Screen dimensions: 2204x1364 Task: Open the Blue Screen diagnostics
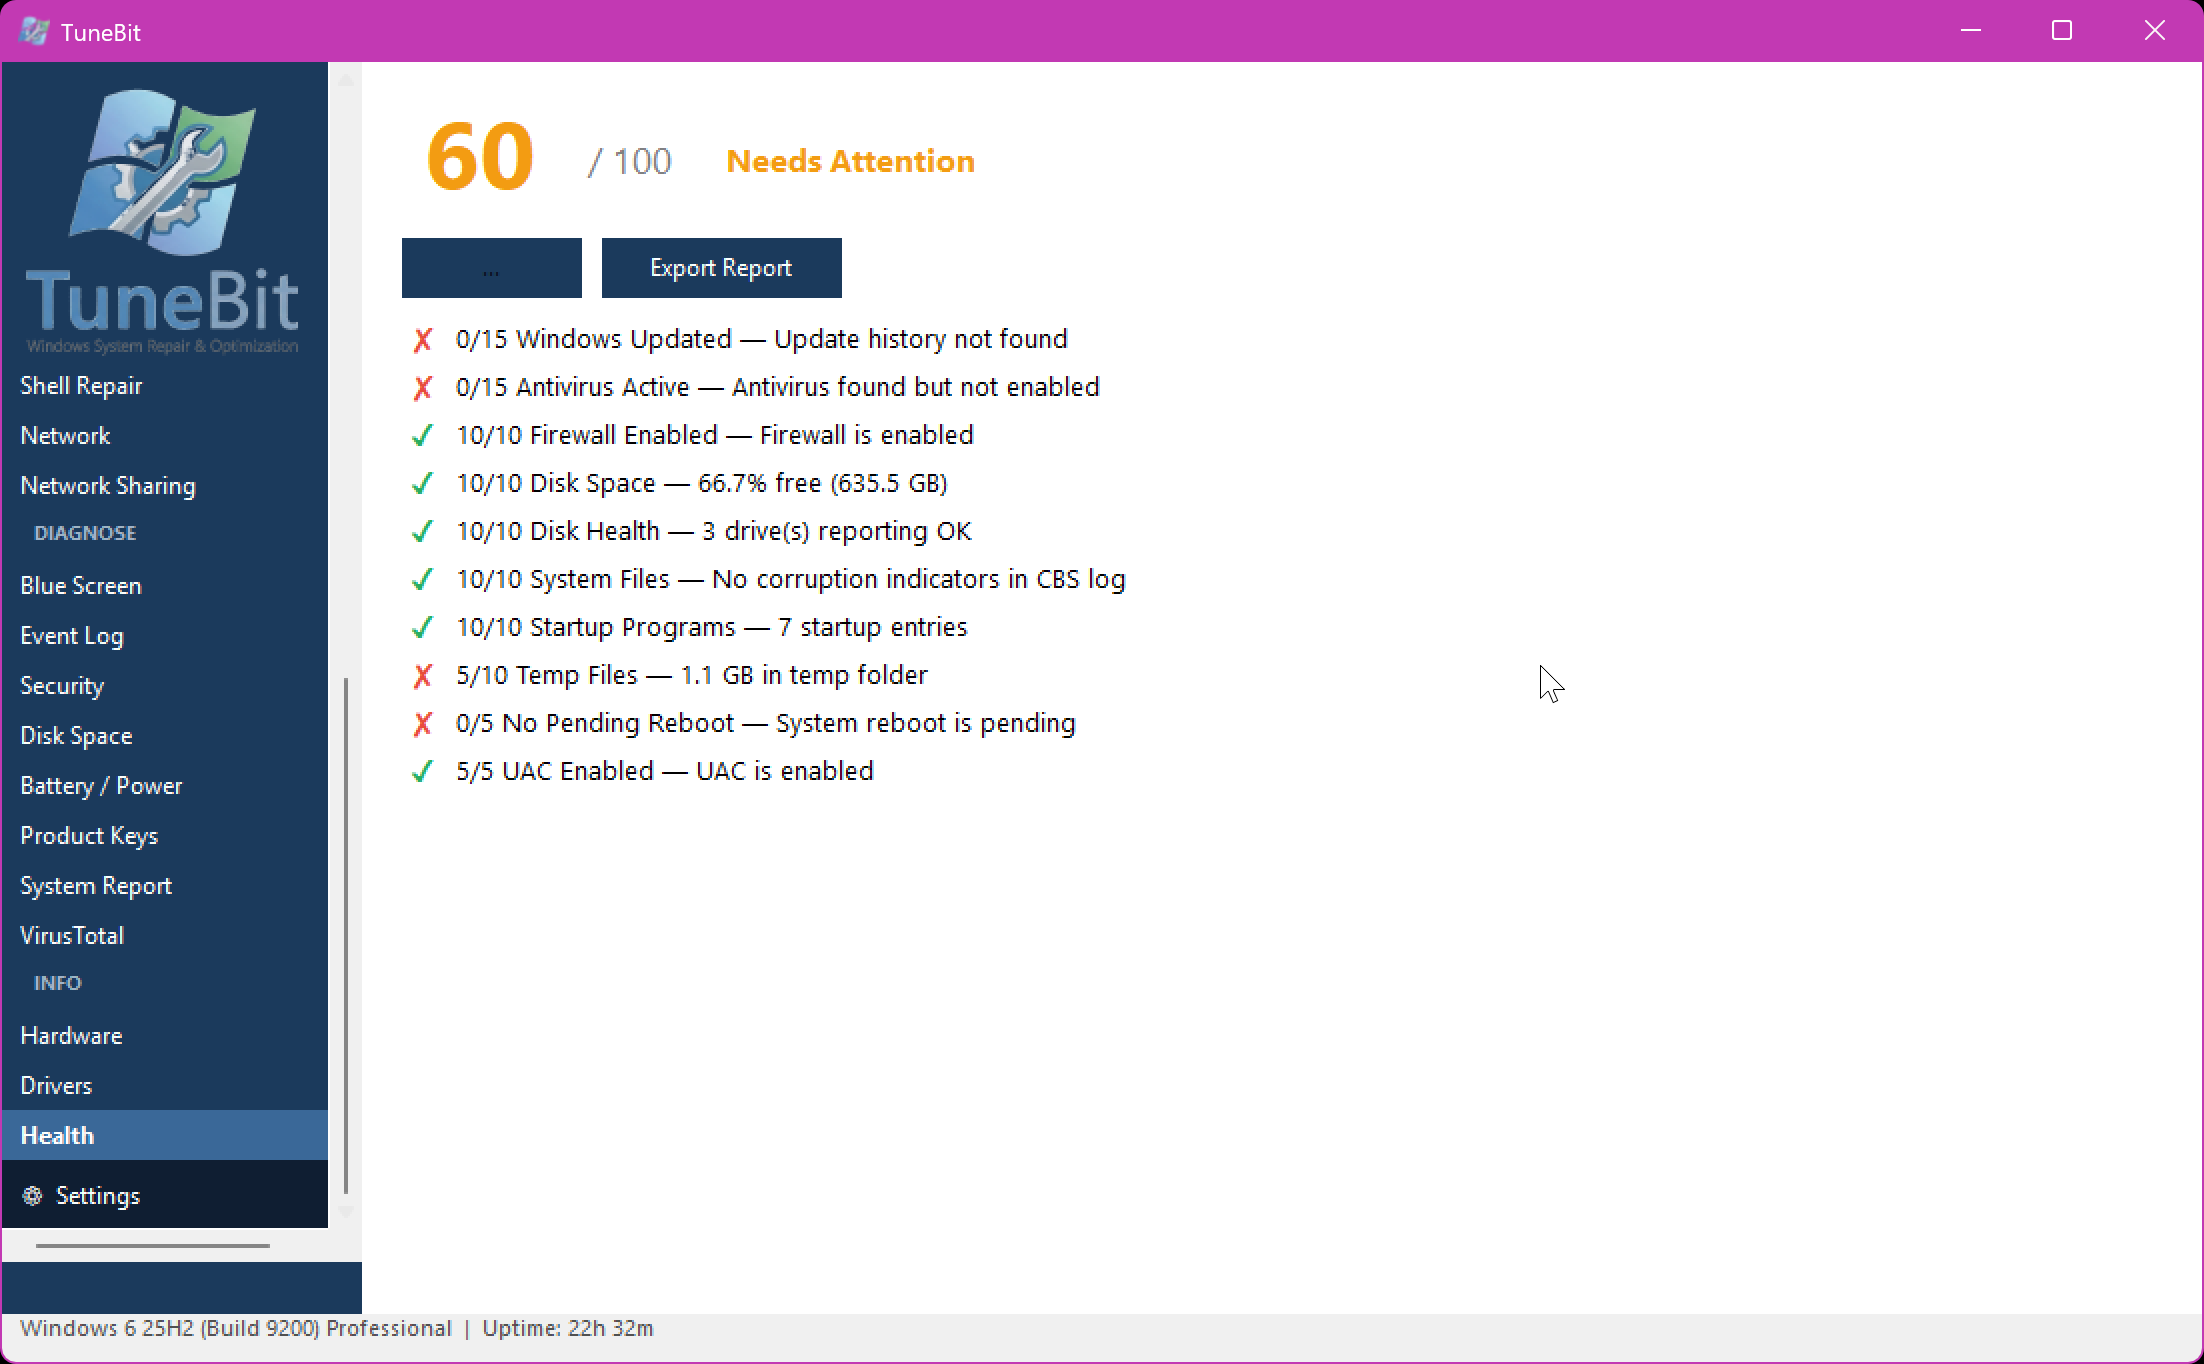pyautogui.click(x=165, y=586)
